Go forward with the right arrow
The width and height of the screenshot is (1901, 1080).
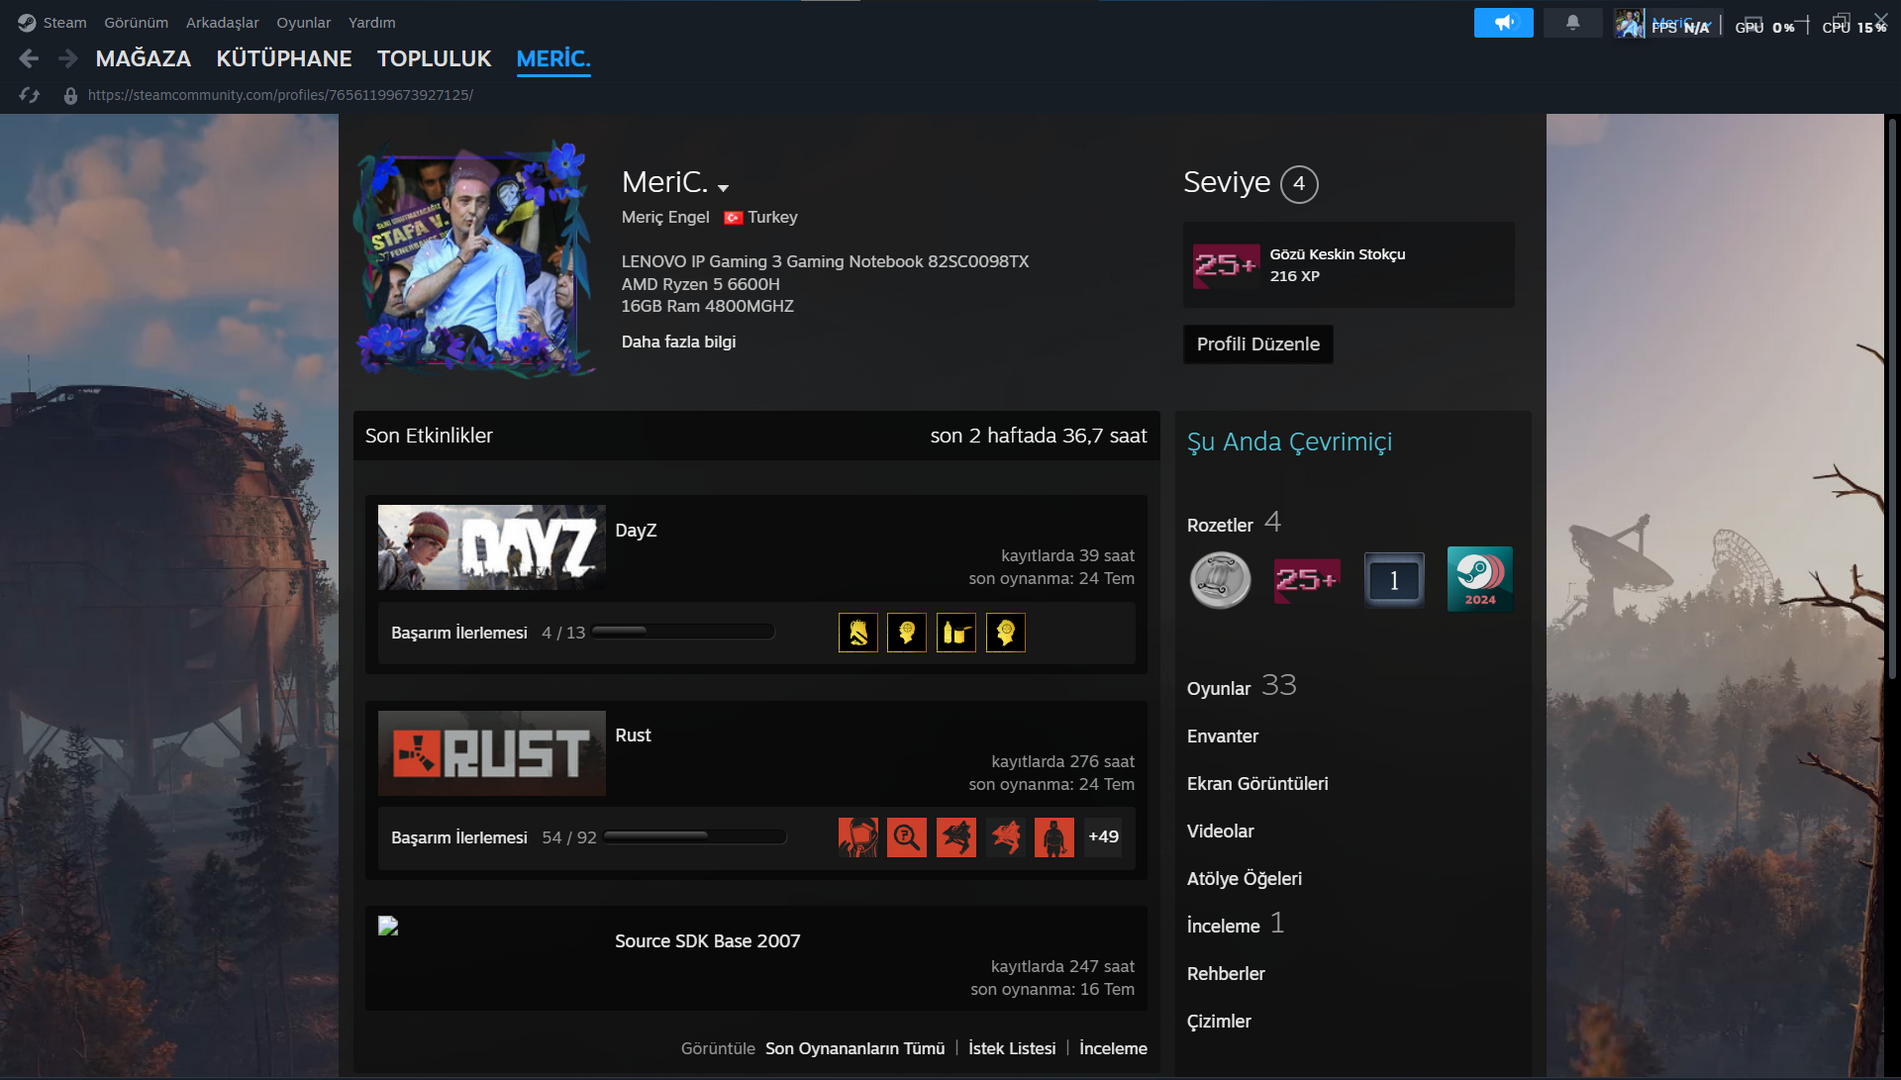coord(67,59)
